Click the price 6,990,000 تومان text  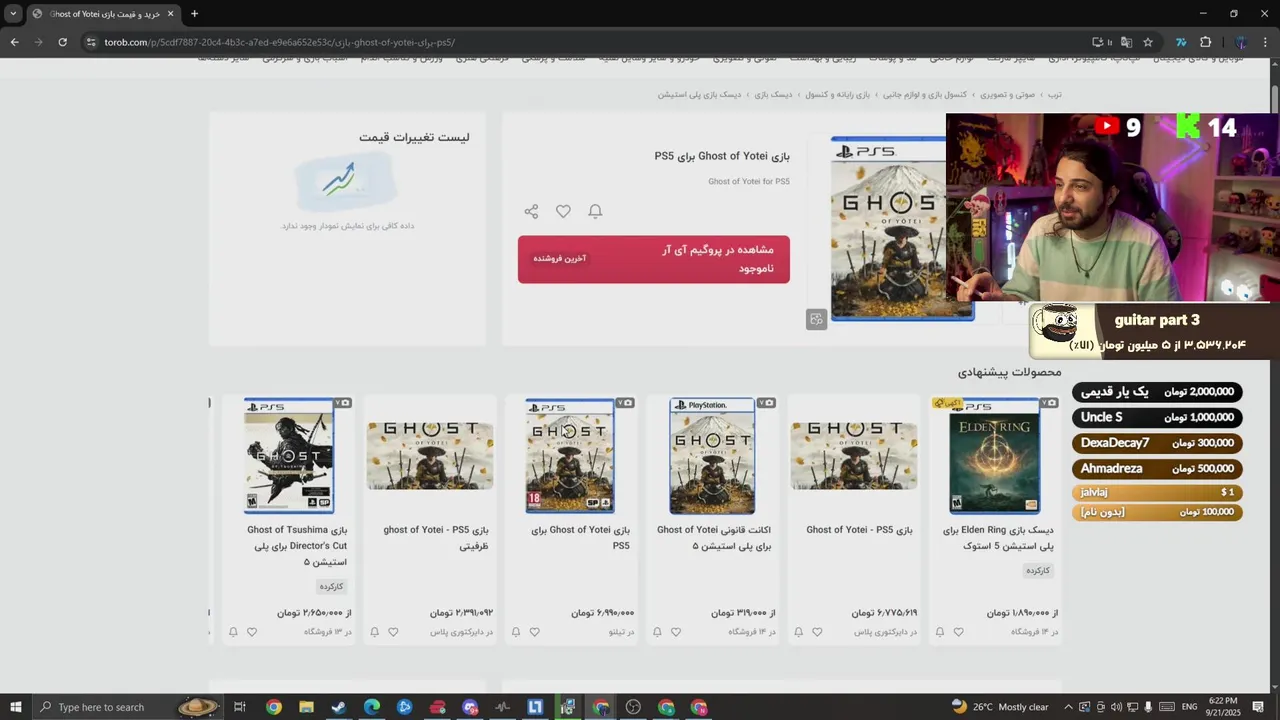click(x=602, y=613)
